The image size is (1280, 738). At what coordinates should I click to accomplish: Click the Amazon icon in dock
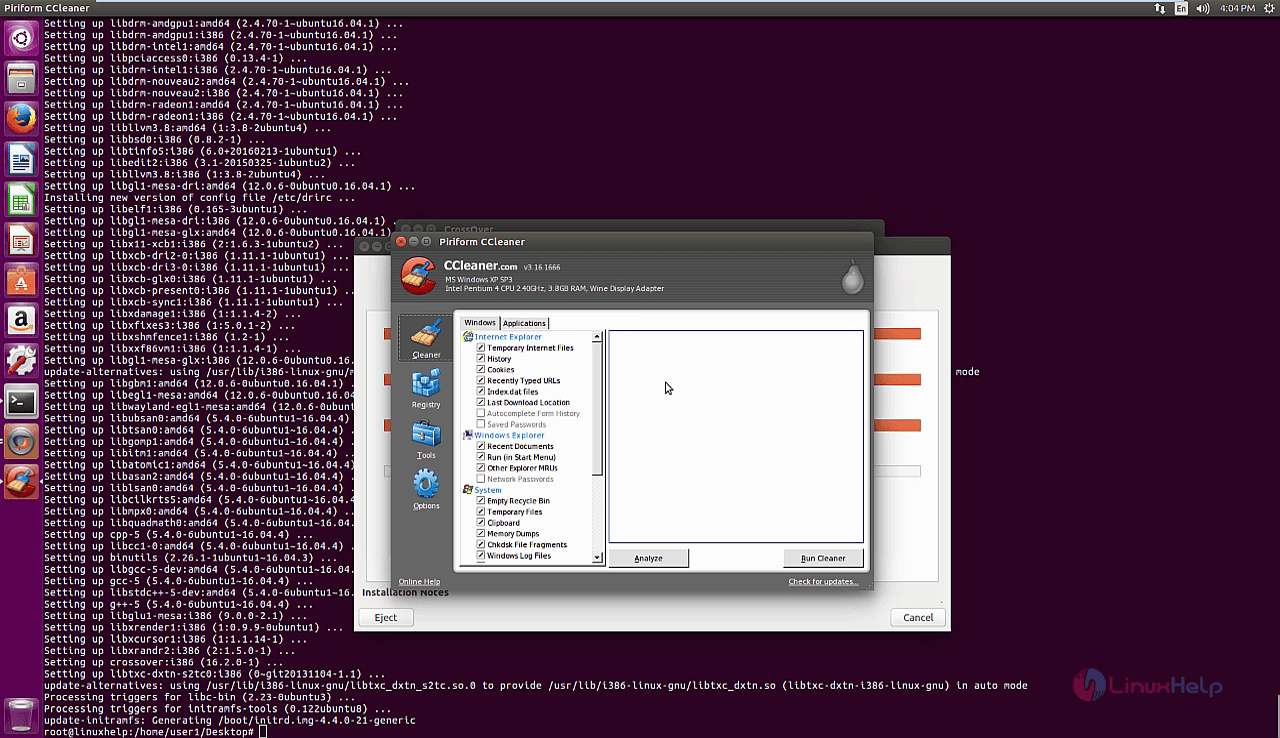point(22,321)
